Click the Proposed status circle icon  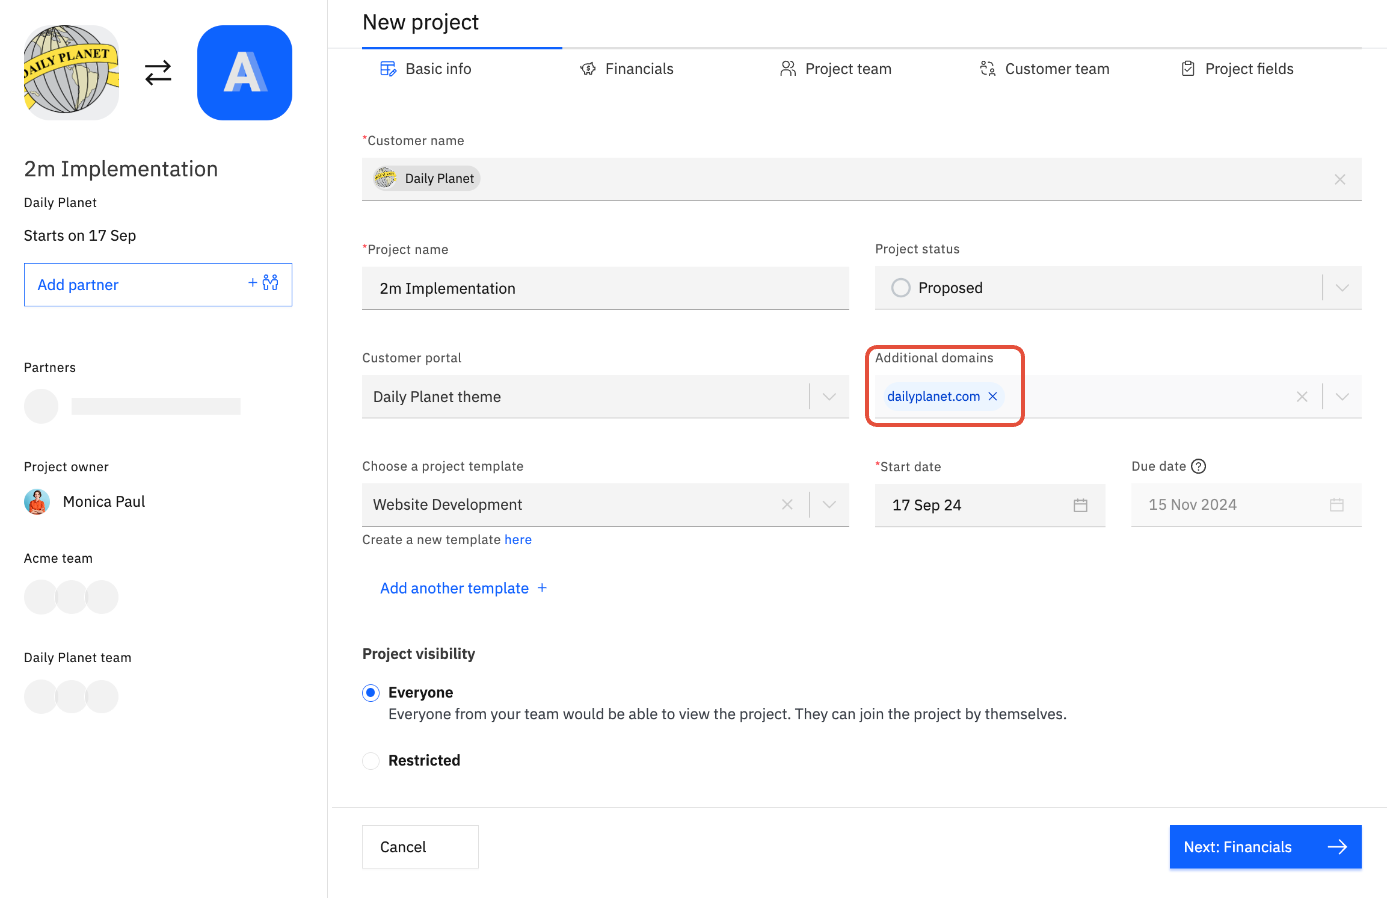(x=901, y=288)
